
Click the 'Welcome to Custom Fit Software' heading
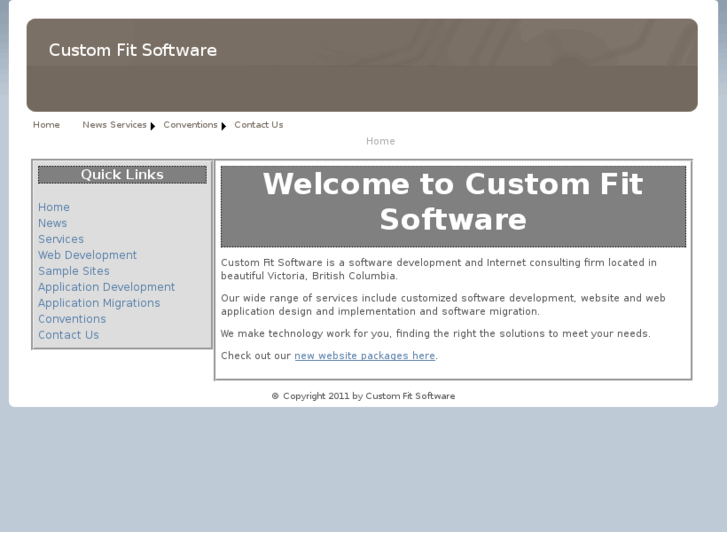click(453, 206)
